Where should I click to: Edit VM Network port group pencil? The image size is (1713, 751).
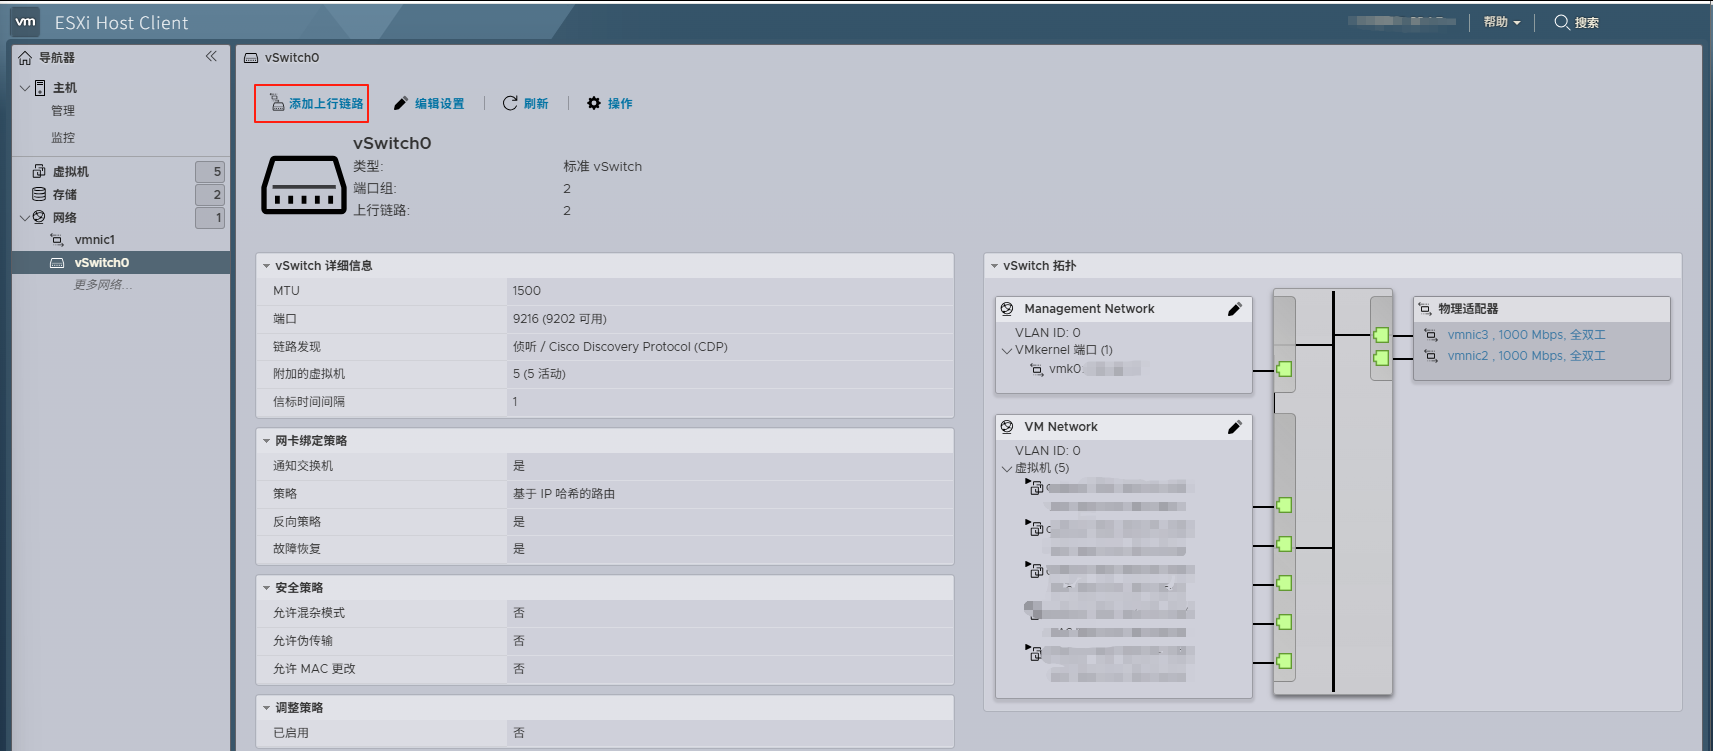[1235, 427]
